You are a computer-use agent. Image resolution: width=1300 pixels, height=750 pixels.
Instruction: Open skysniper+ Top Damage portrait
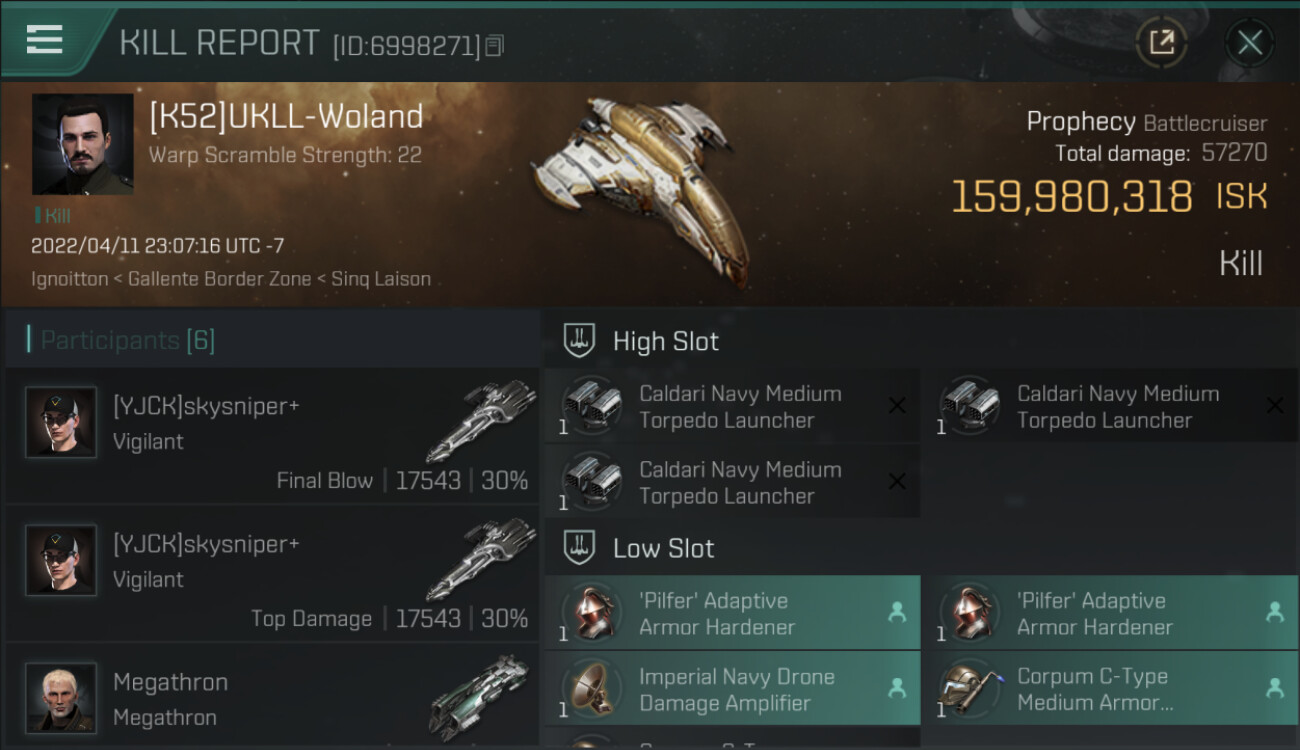[61, 560]
